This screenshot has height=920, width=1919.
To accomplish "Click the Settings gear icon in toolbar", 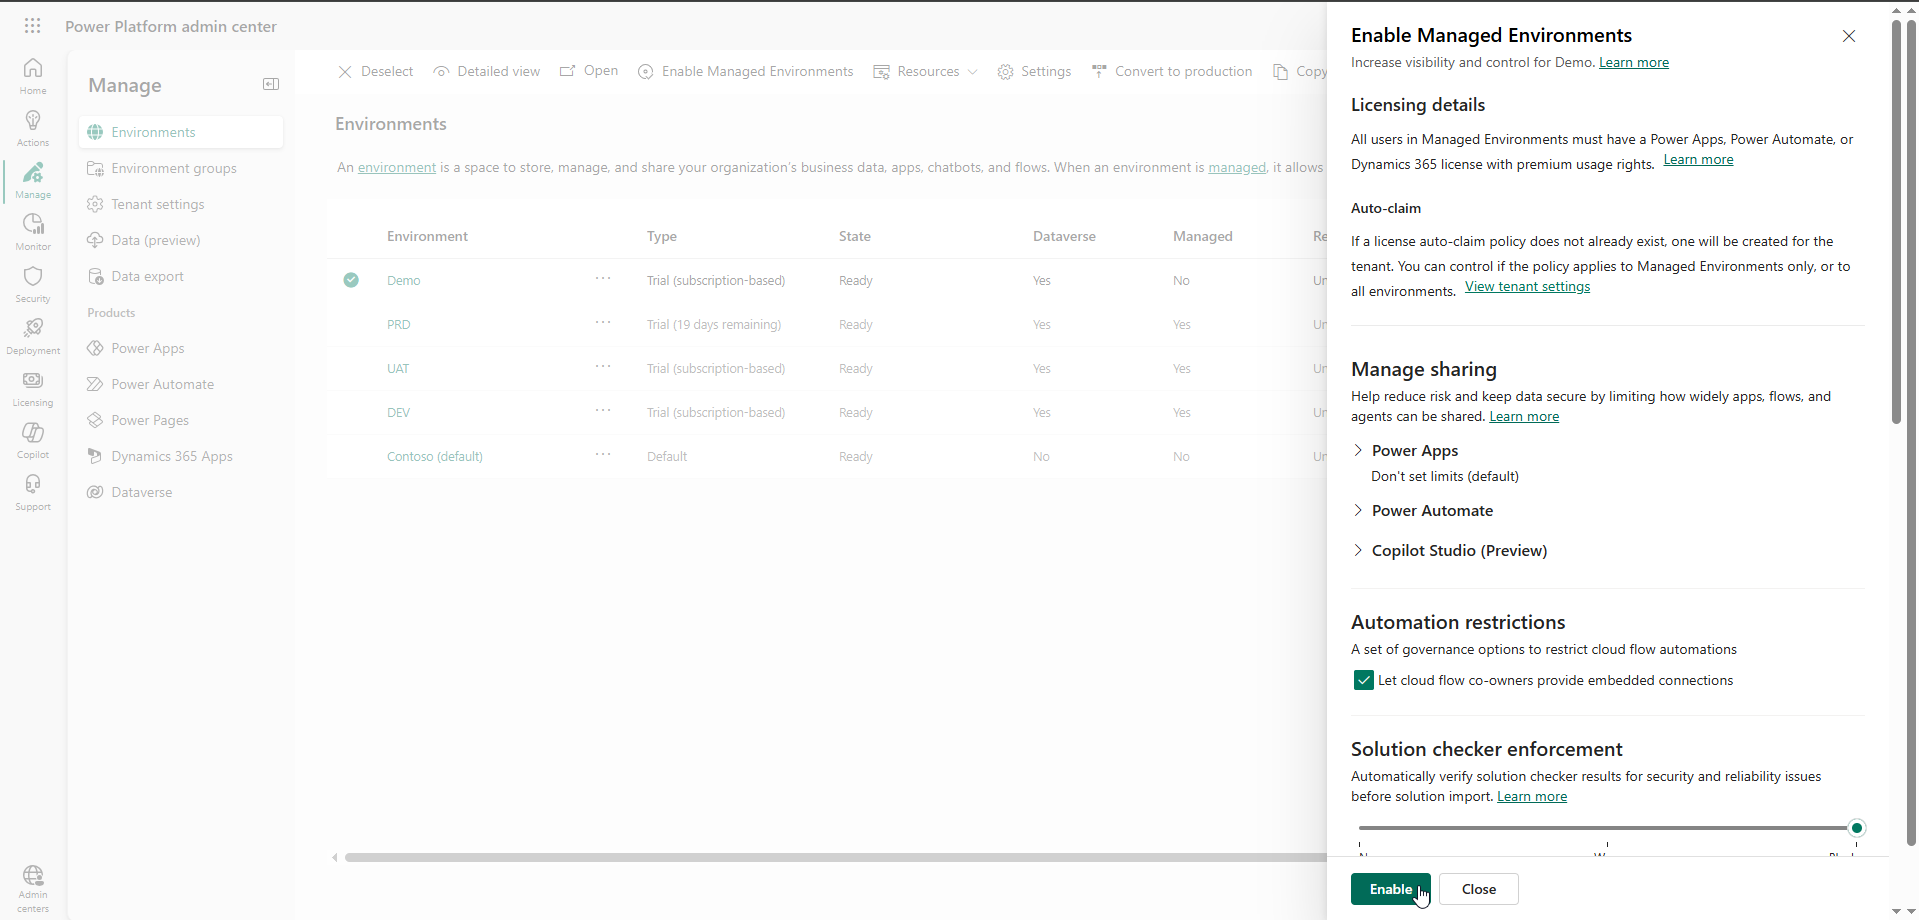I will (1005, 72).
